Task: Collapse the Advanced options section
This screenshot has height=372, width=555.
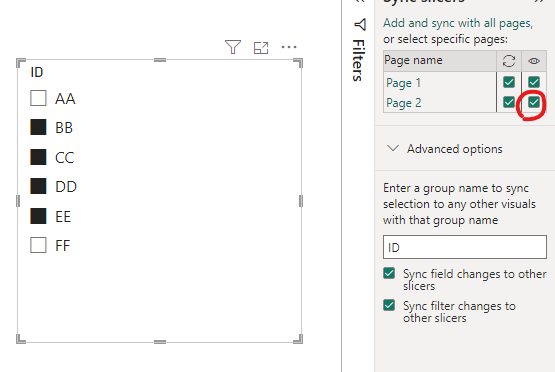Action: 393,148
